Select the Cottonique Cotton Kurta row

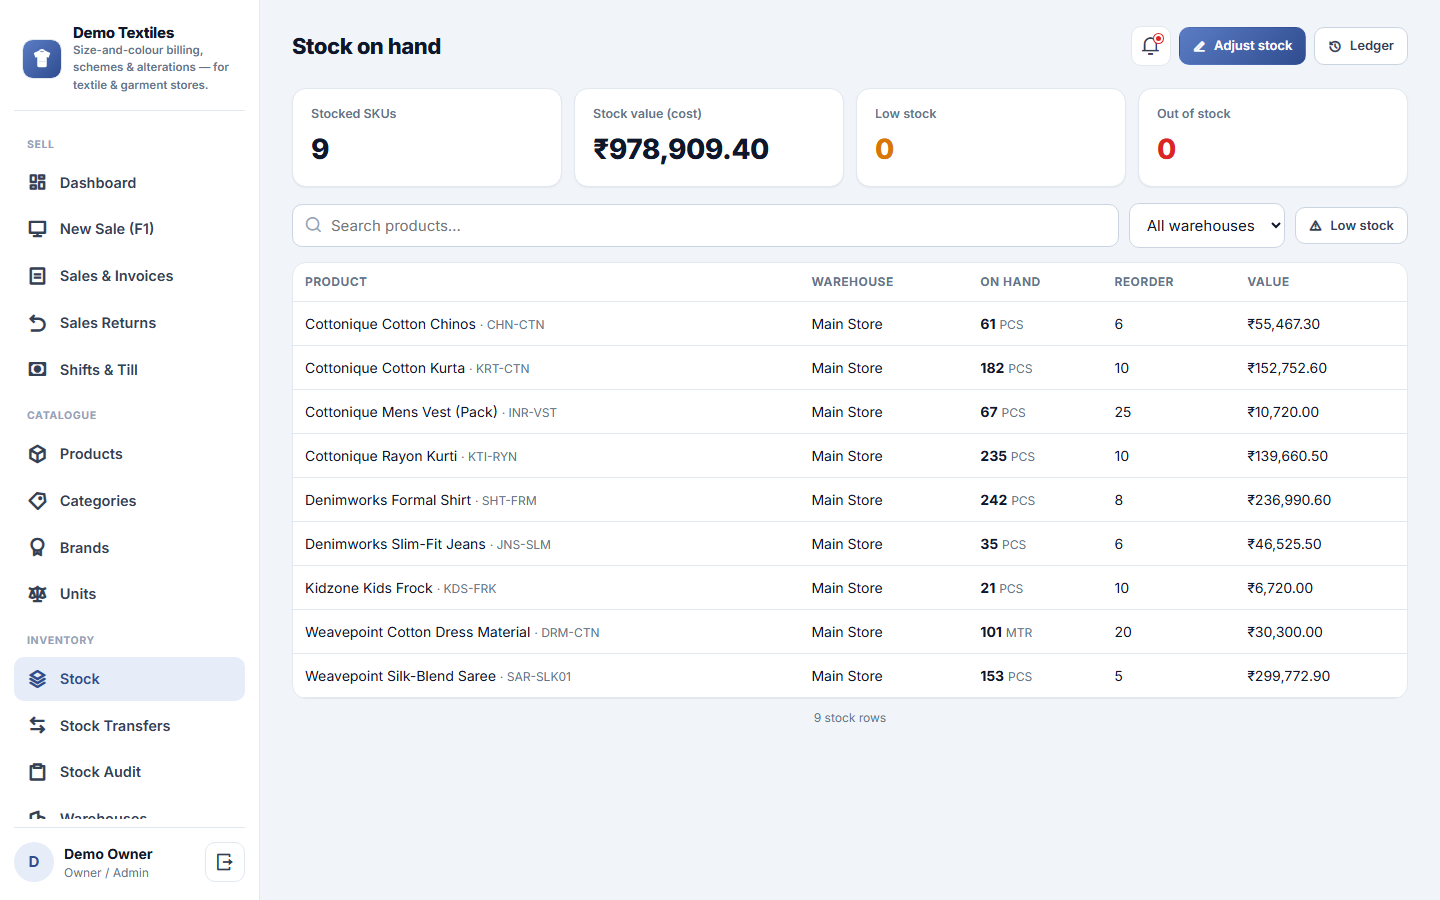(850, 368)
